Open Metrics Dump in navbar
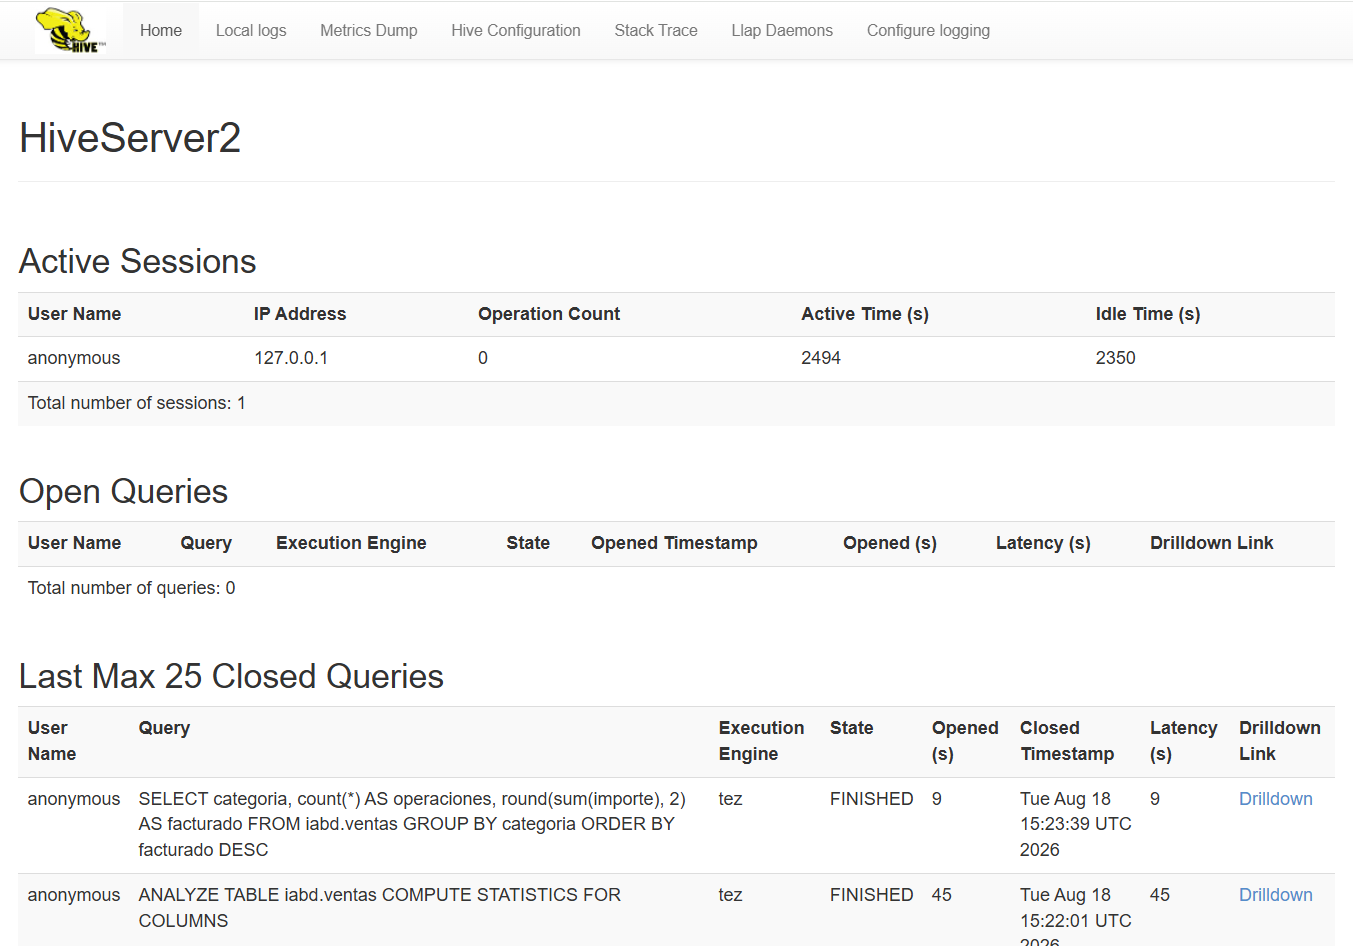This screenshot has width=1353, height=946. [x=369, y=30]
